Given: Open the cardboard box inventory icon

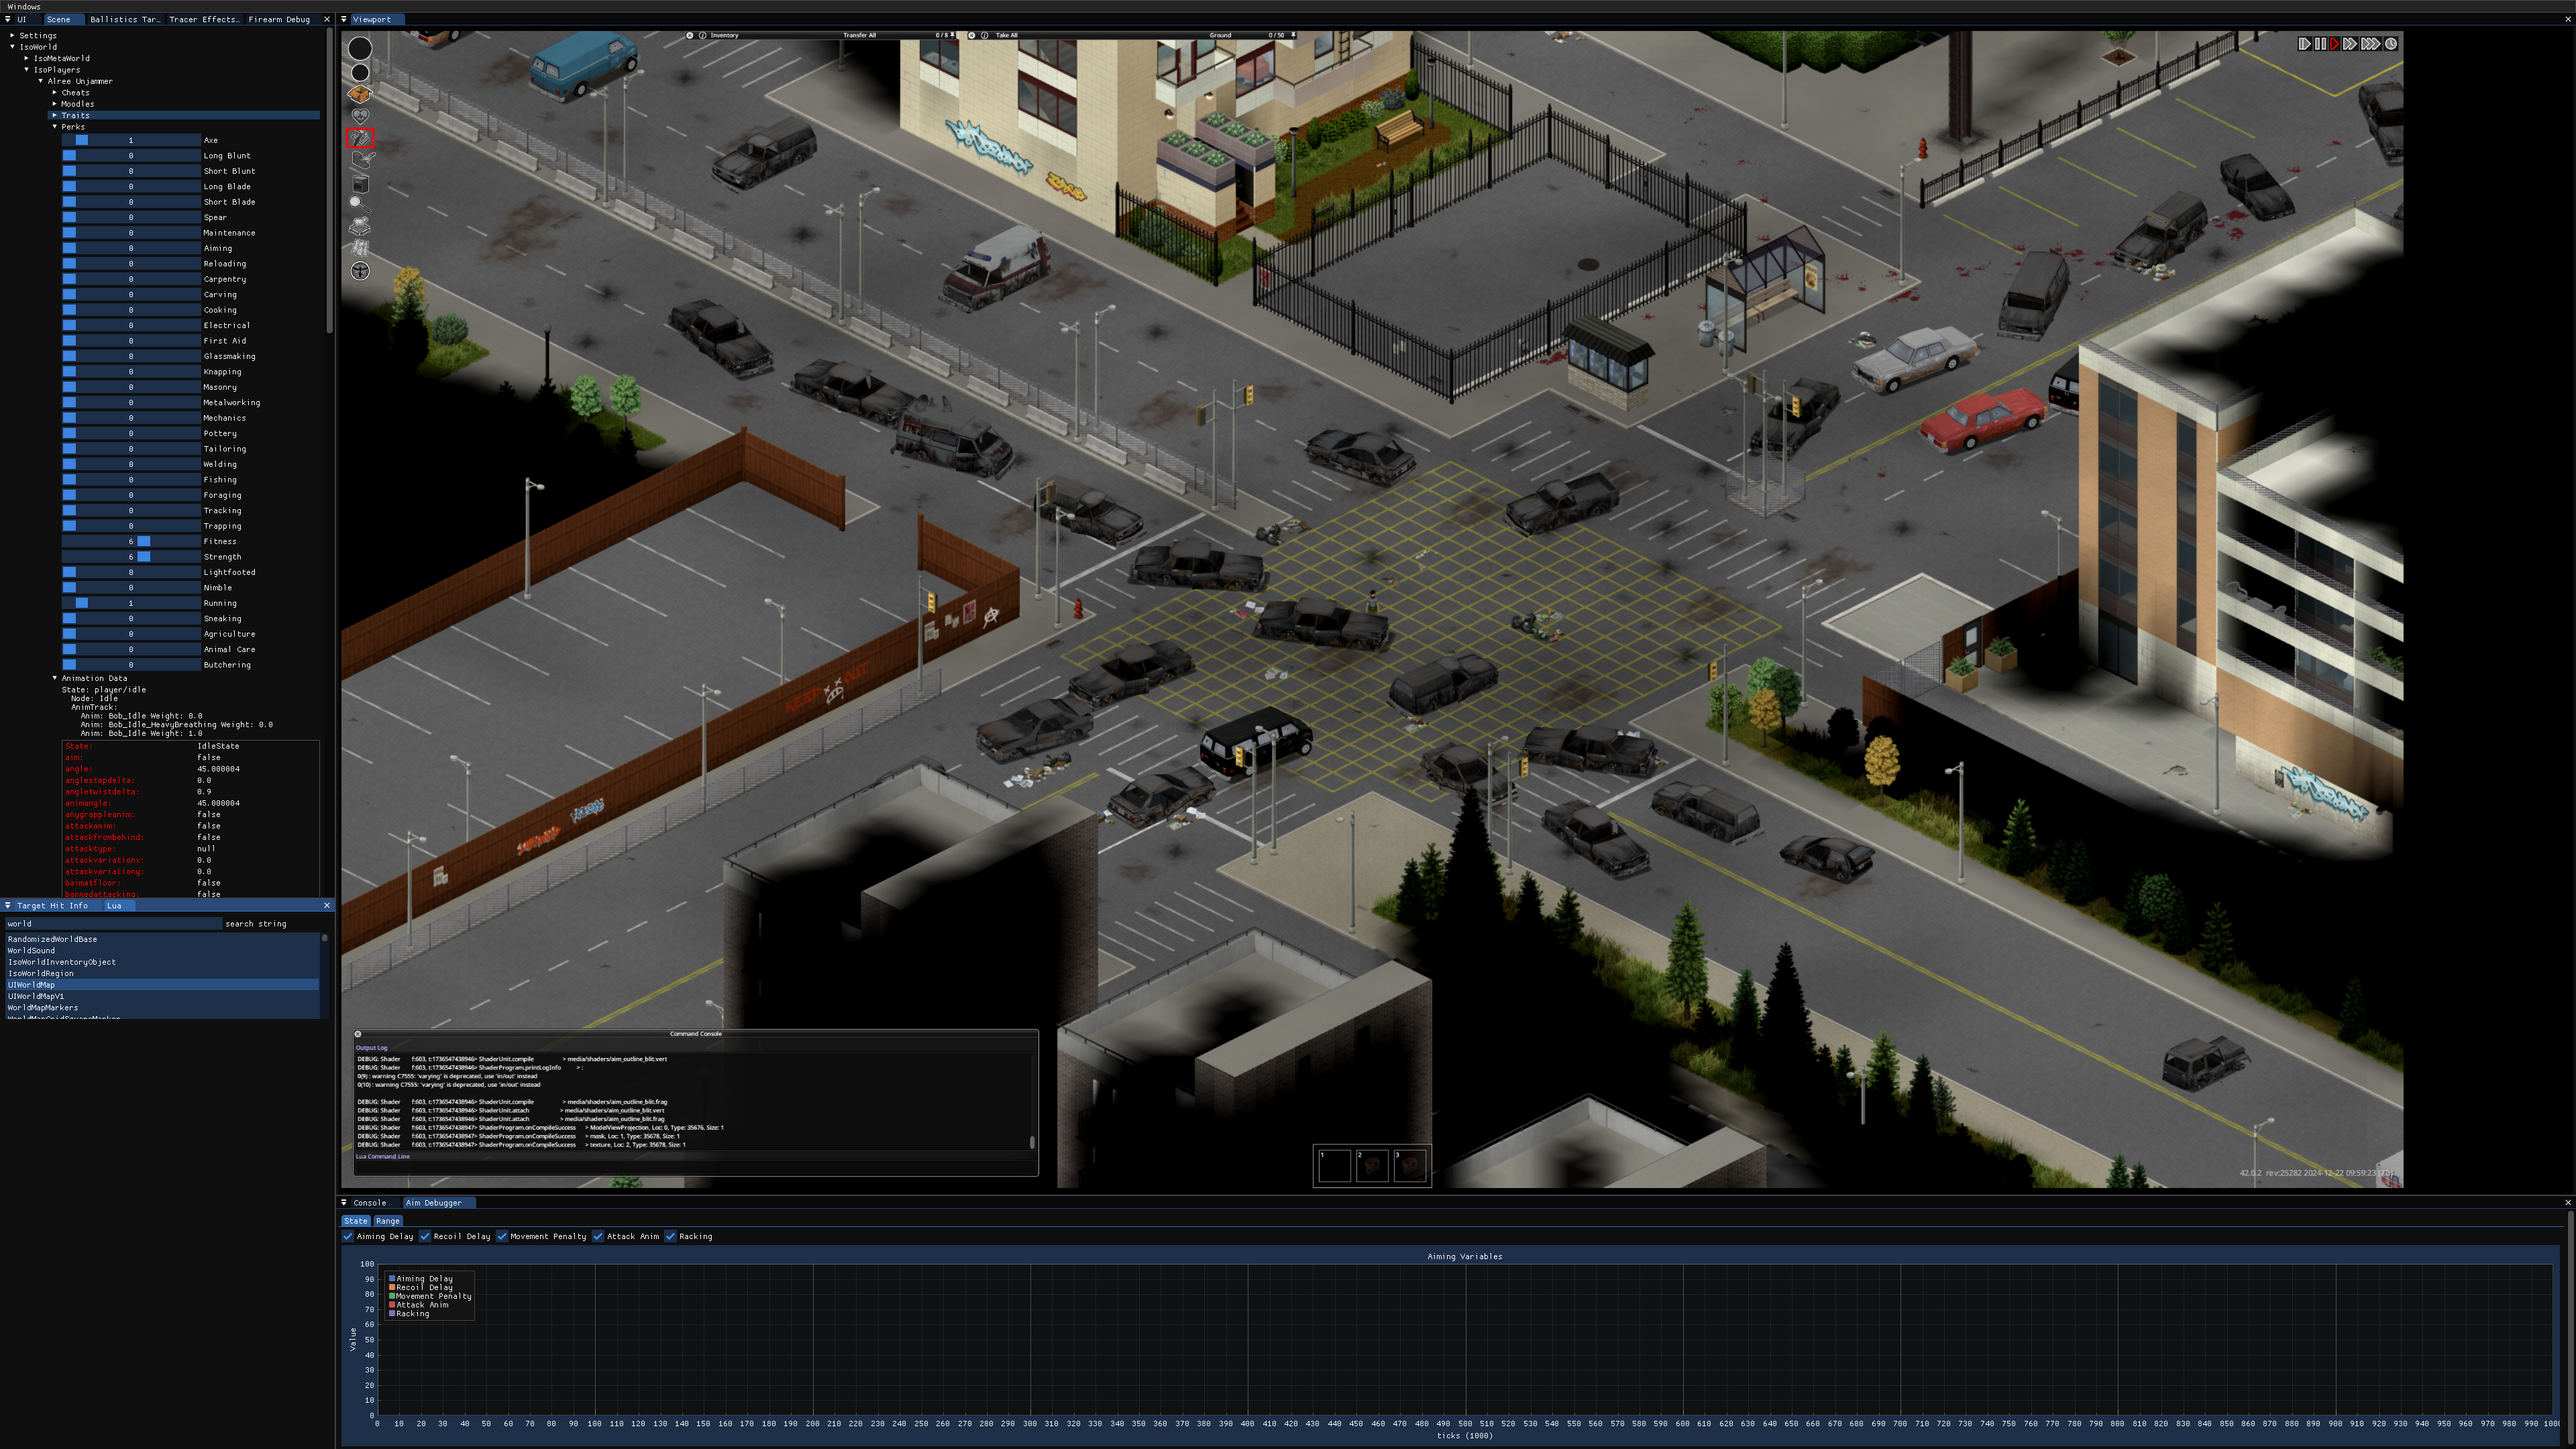Looking at the screenshot, I should [360, 94].
